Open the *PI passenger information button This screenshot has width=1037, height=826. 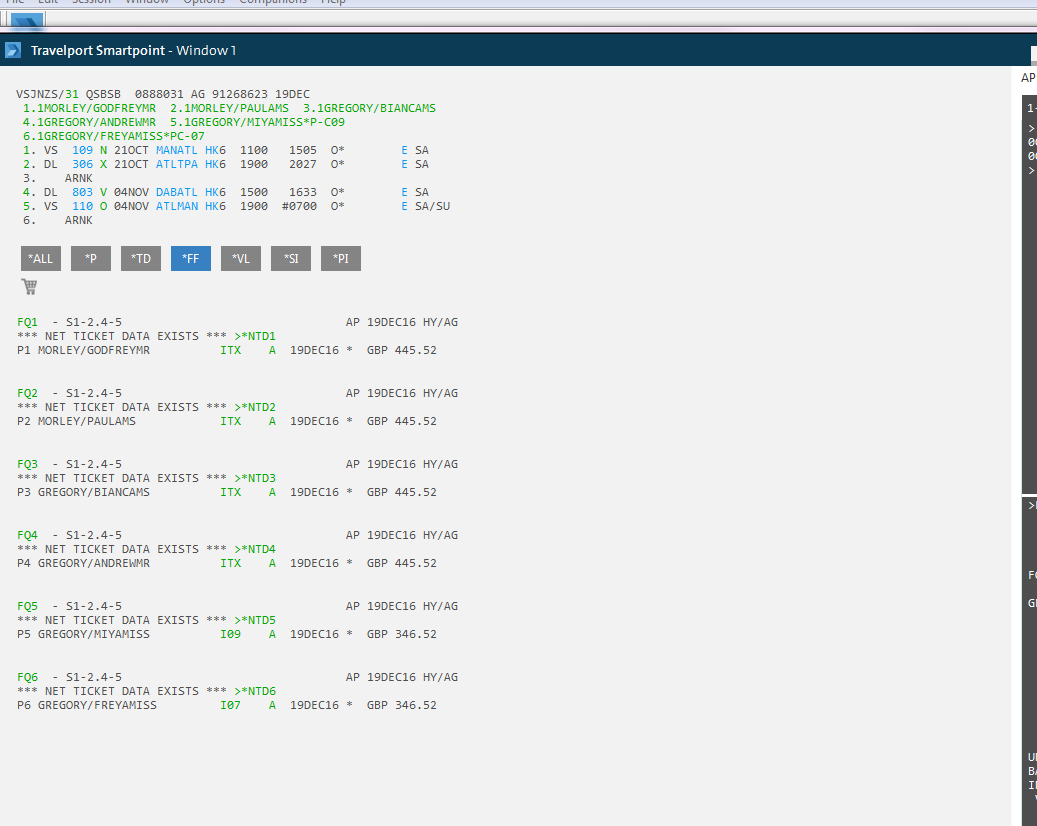point(341,259)
